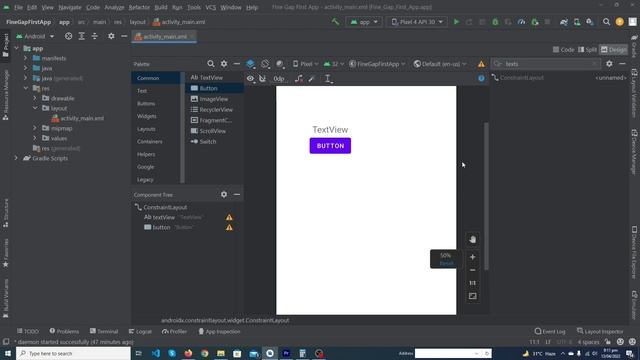Screen dimensions: 640x360
Task: Open Palette settings gear icon
Action: click(x=224, y=64)
